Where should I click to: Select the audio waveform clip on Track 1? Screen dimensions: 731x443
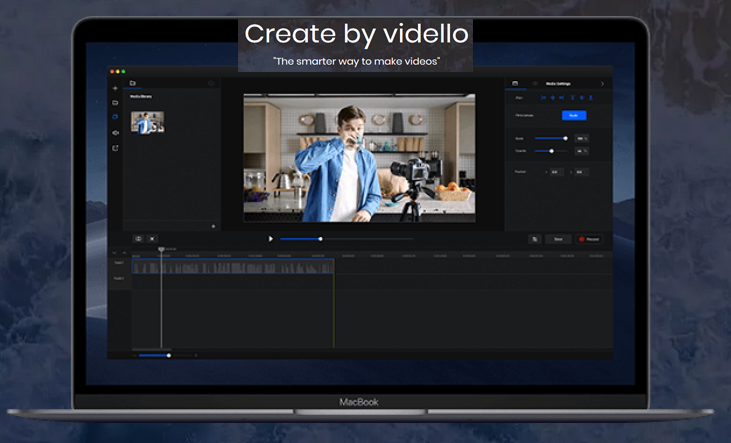pos(233,267)
